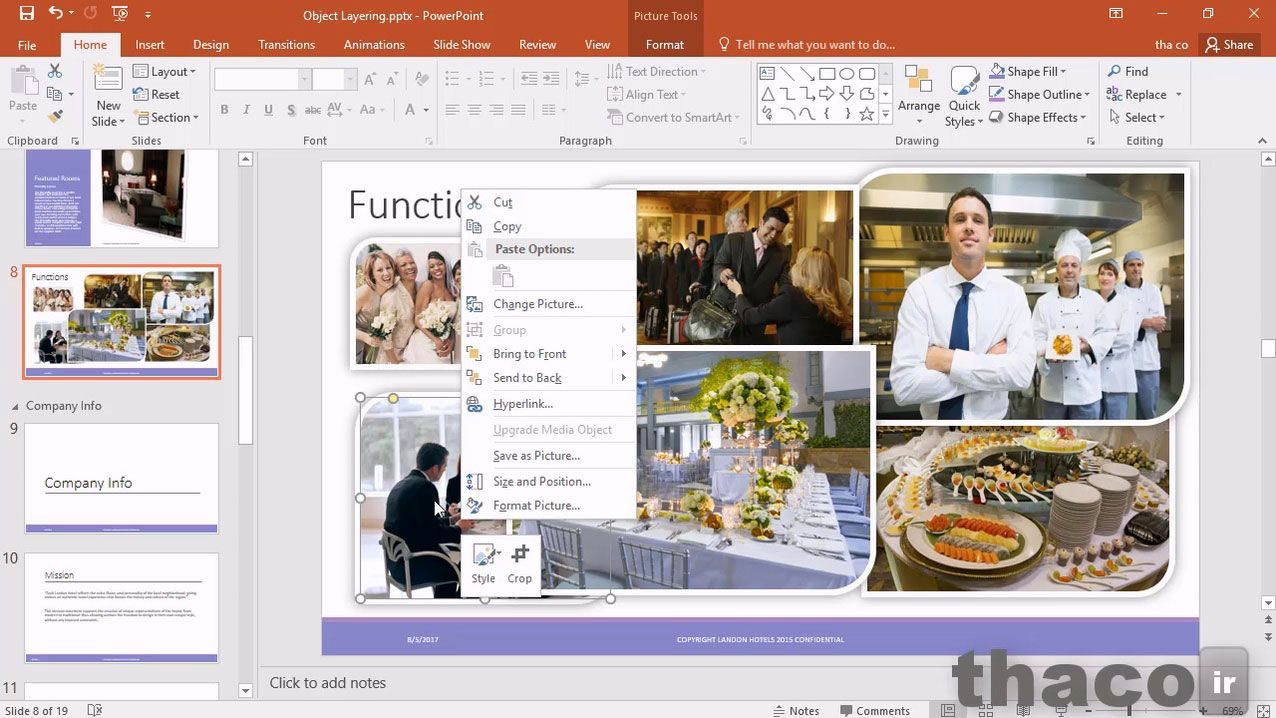Expand the font size combo box
The height and width of the screenshot is (718, 1276).
coord(350,80)
